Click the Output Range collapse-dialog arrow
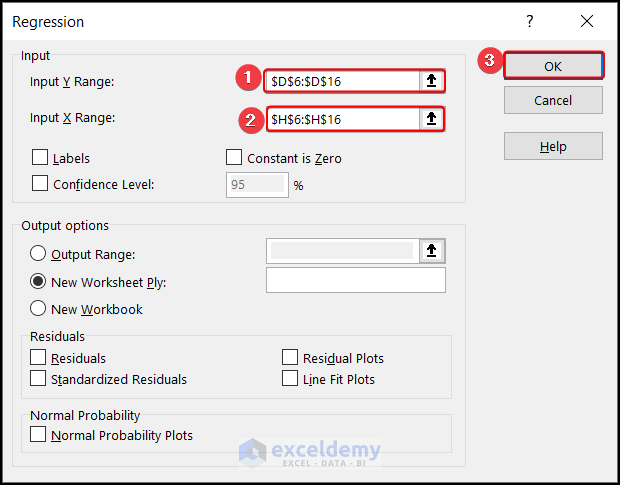The image size is (620, 485). coord(431,251)
